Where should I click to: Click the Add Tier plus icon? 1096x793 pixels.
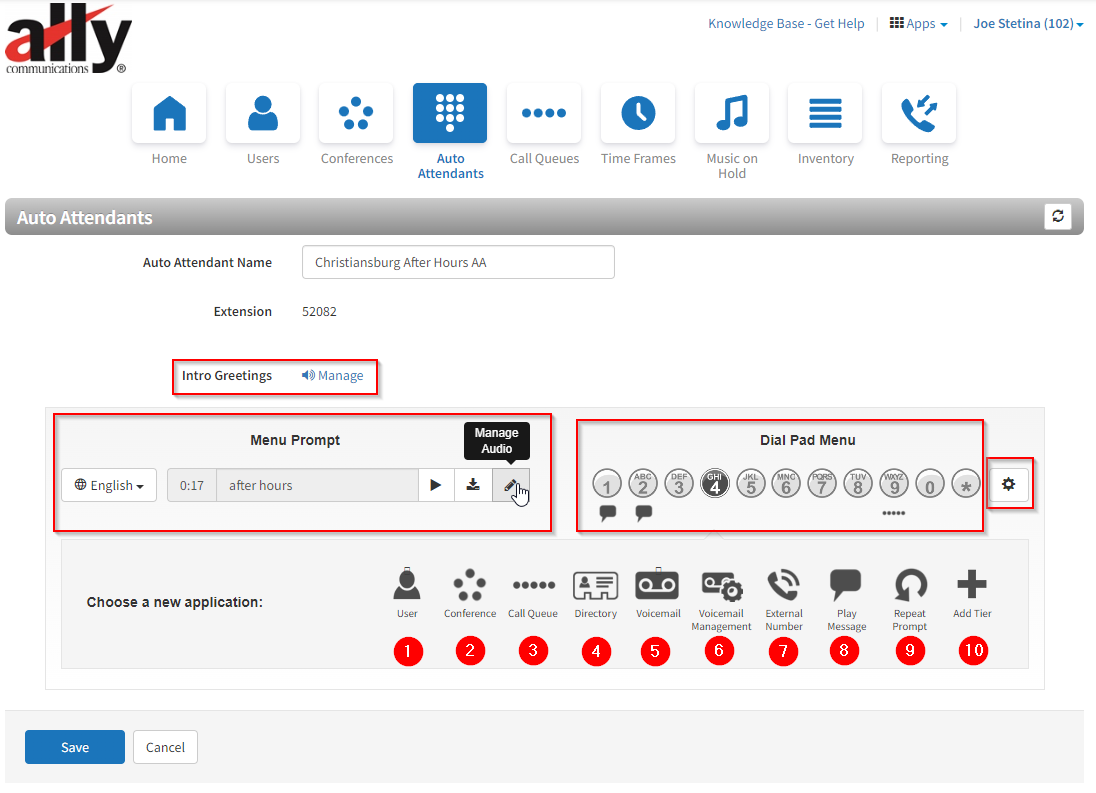[x=972, y=585]
